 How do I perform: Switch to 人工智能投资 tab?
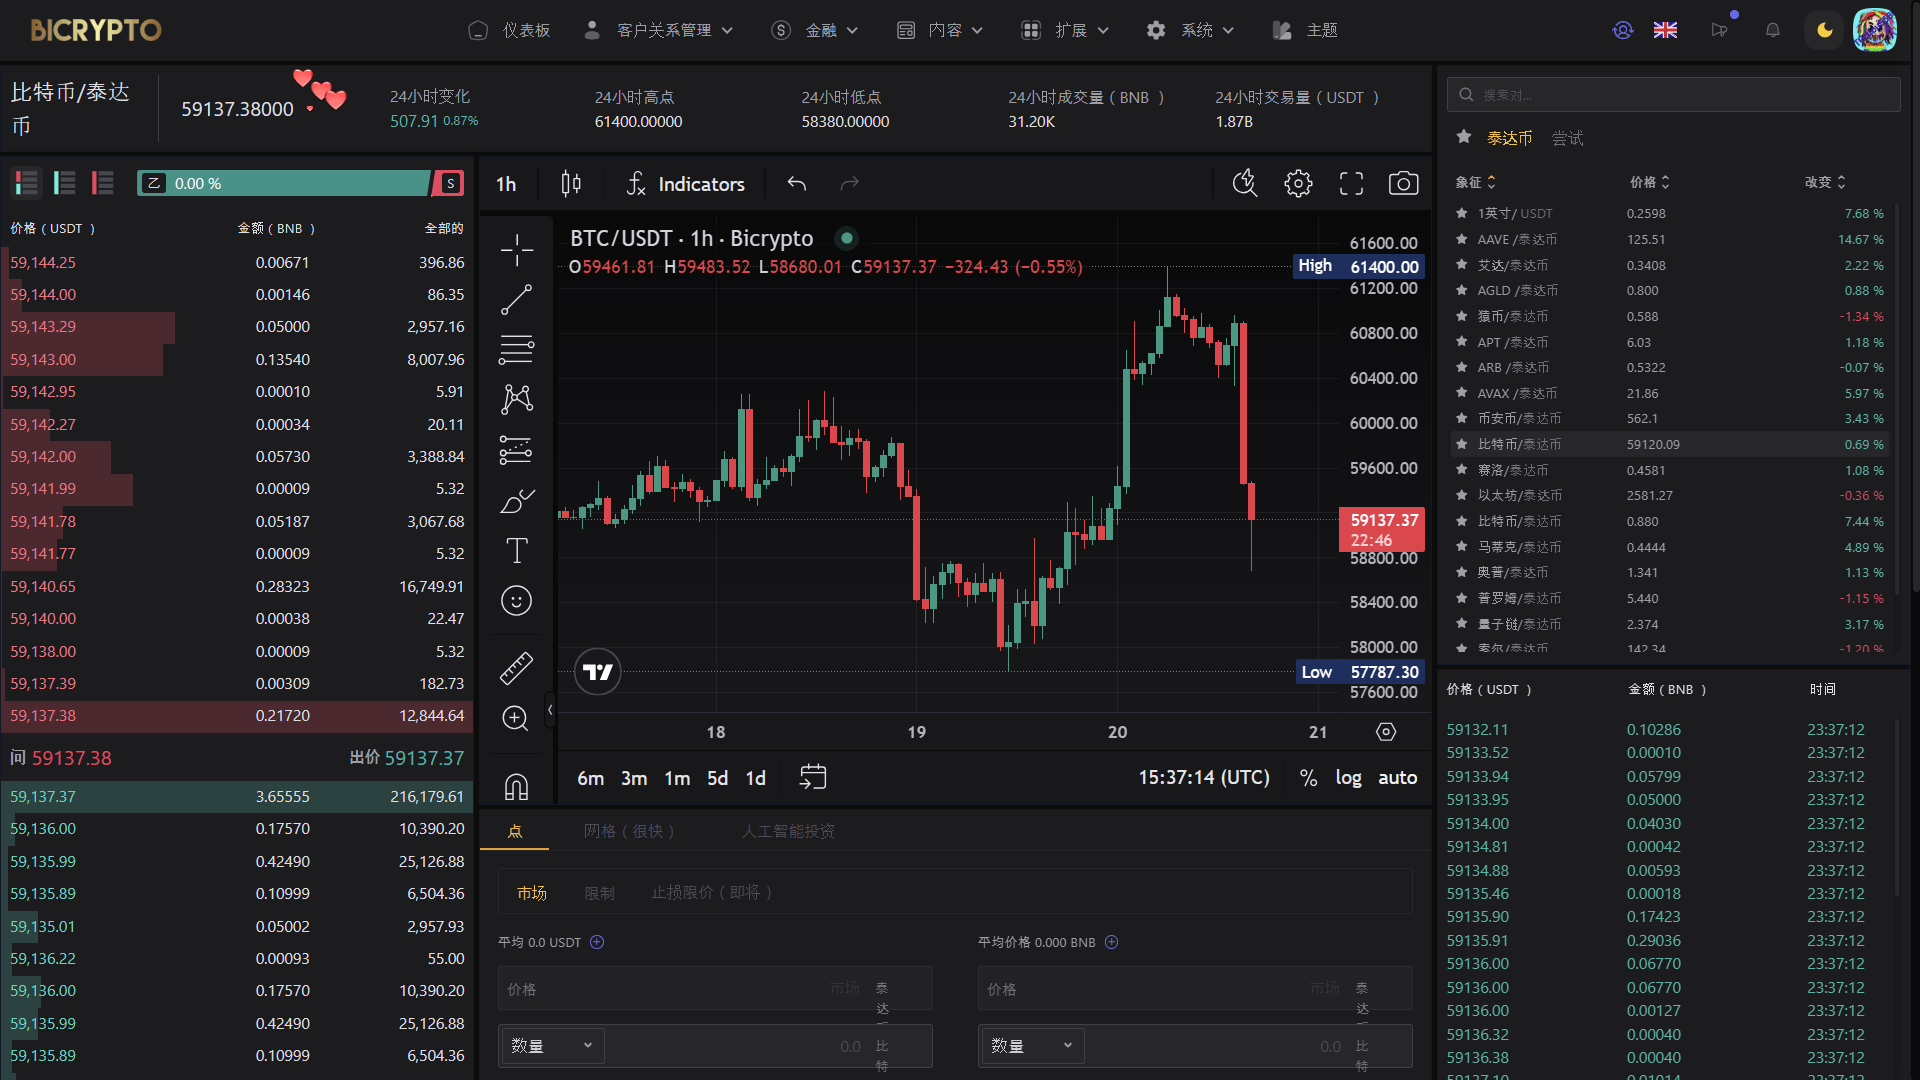tap(788, 831)
